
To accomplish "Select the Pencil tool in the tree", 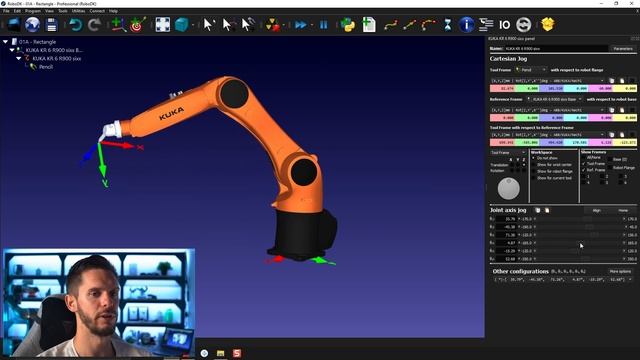I will point(46,67).
